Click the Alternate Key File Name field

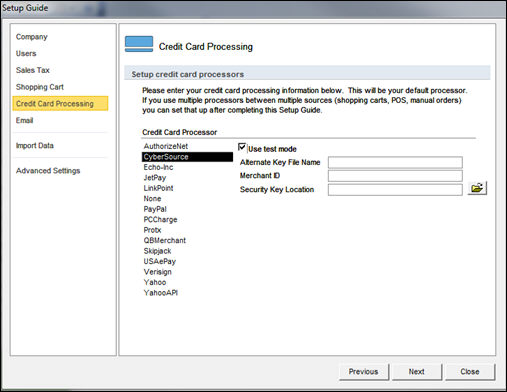point(395,163)
